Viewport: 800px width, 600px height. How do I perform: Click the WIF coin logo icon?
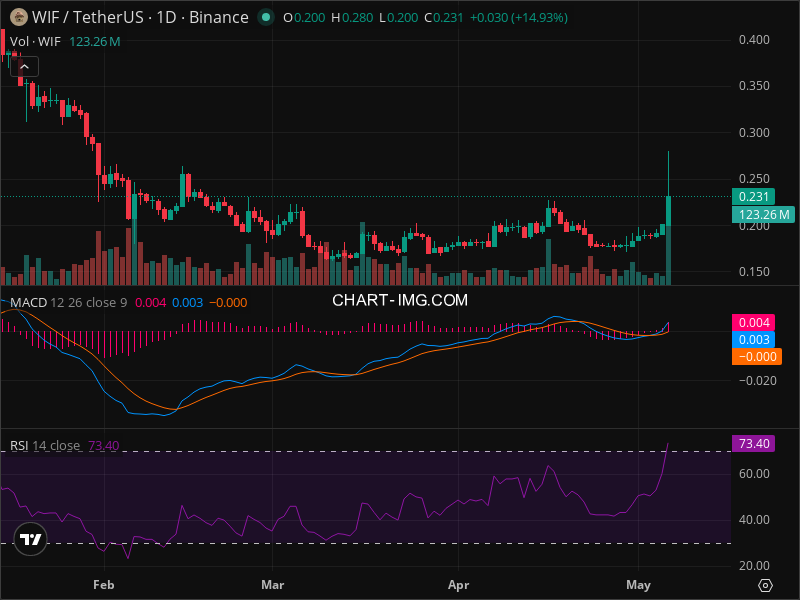(19, 17)
